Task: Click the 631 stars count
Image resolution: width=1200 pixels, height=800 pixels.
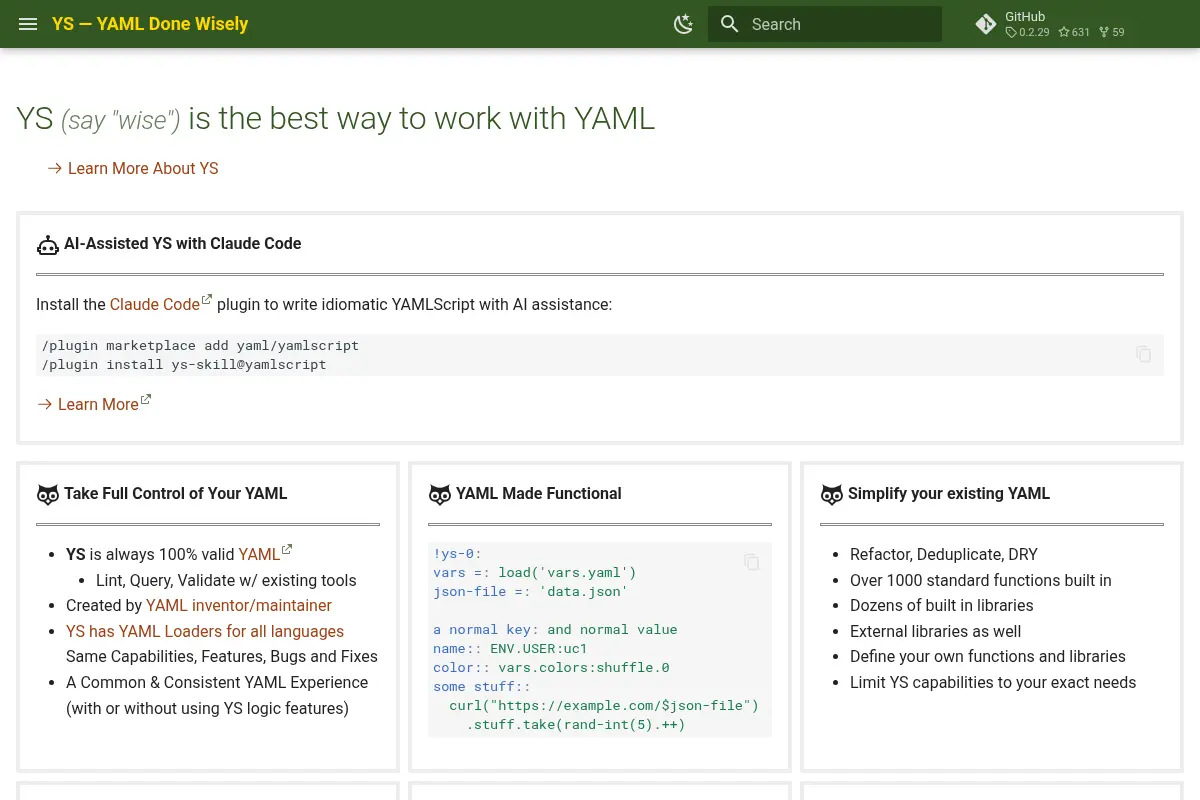Action: 1074,32
